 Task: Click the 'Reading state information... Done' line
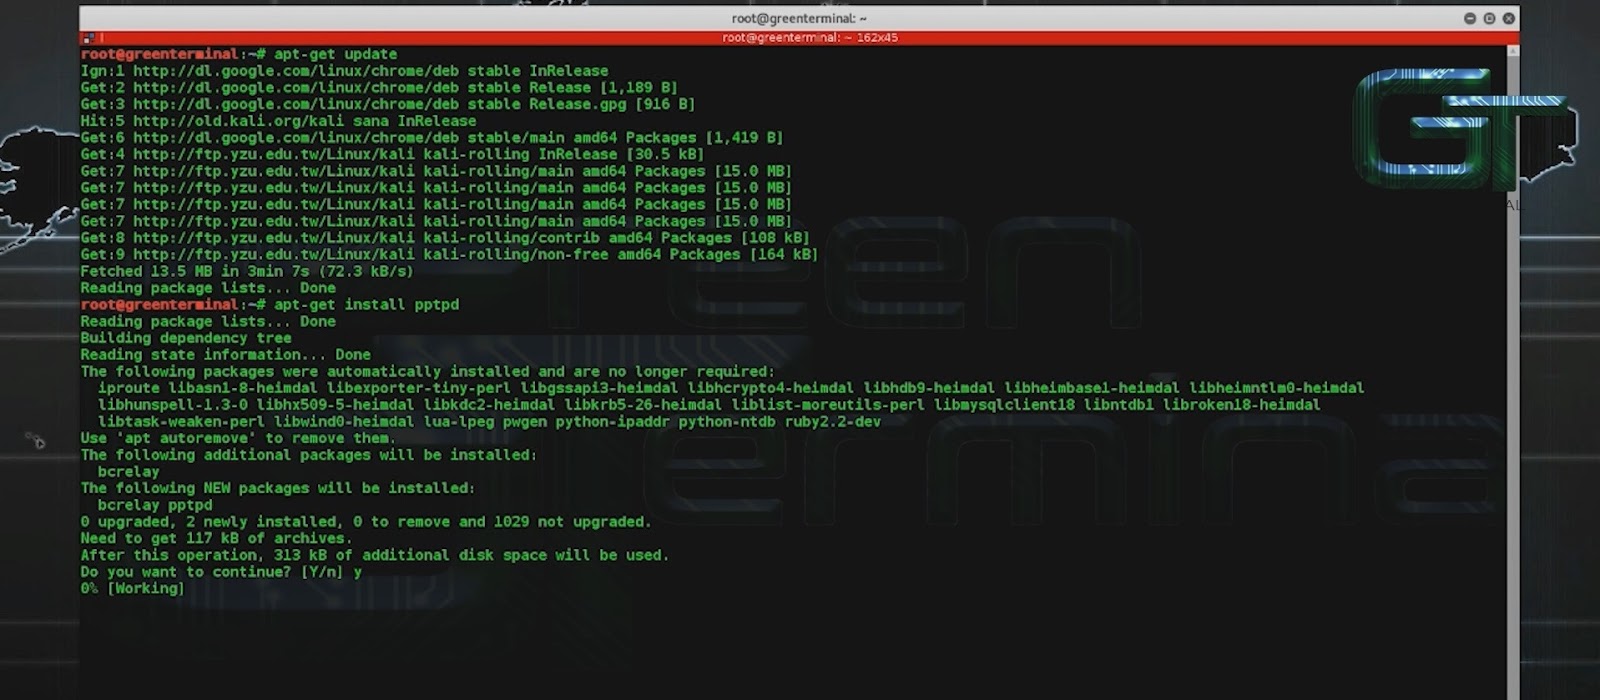[225, 354]
